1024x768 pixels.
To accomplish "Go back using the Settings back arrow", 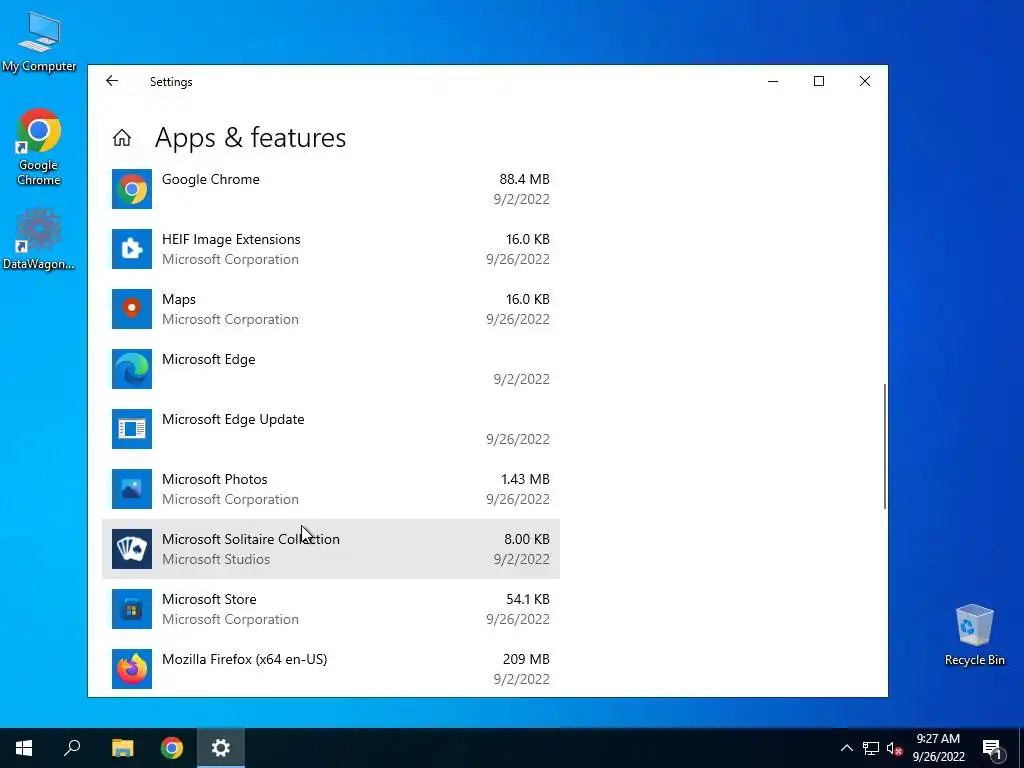I will [x=112, y=81].
